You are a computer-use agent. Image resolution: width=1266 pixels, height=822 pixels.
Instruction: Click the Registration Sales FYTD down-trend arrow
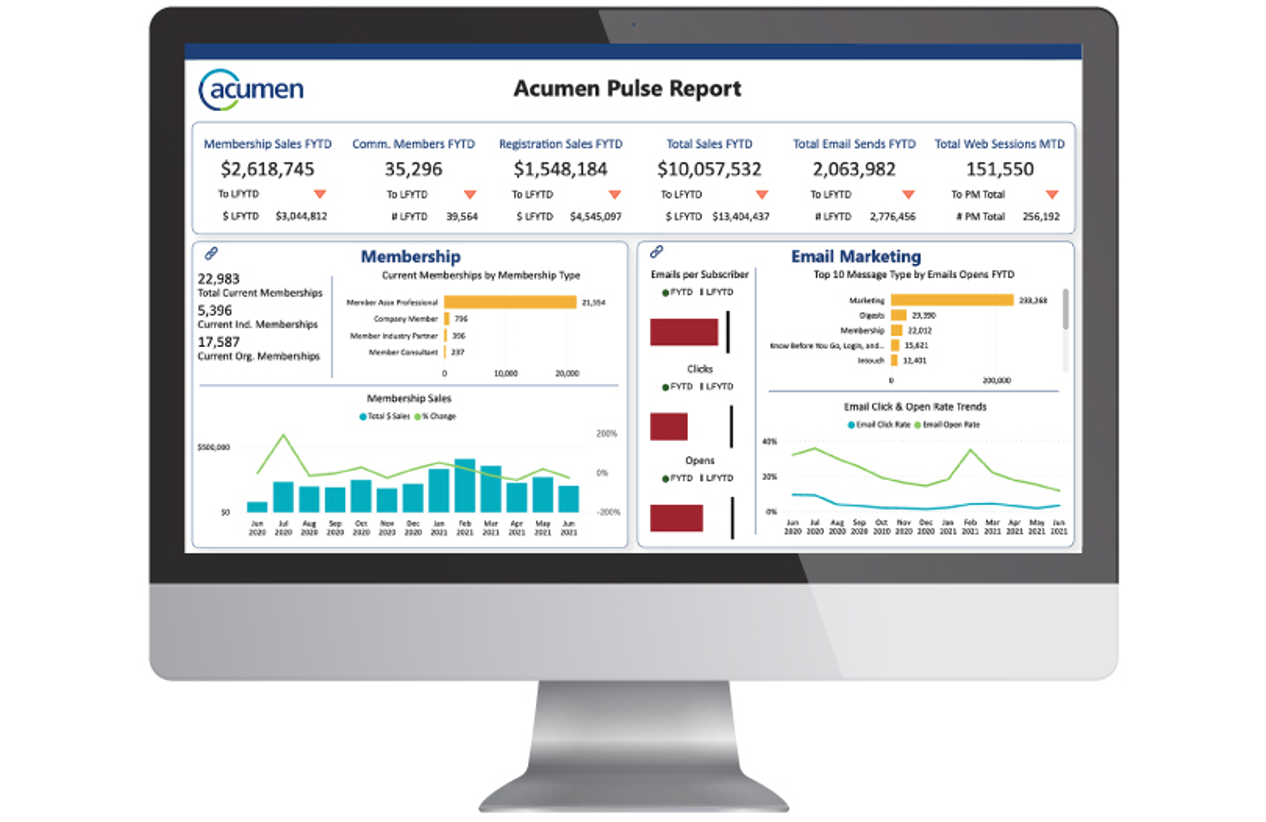pos(615,194)
